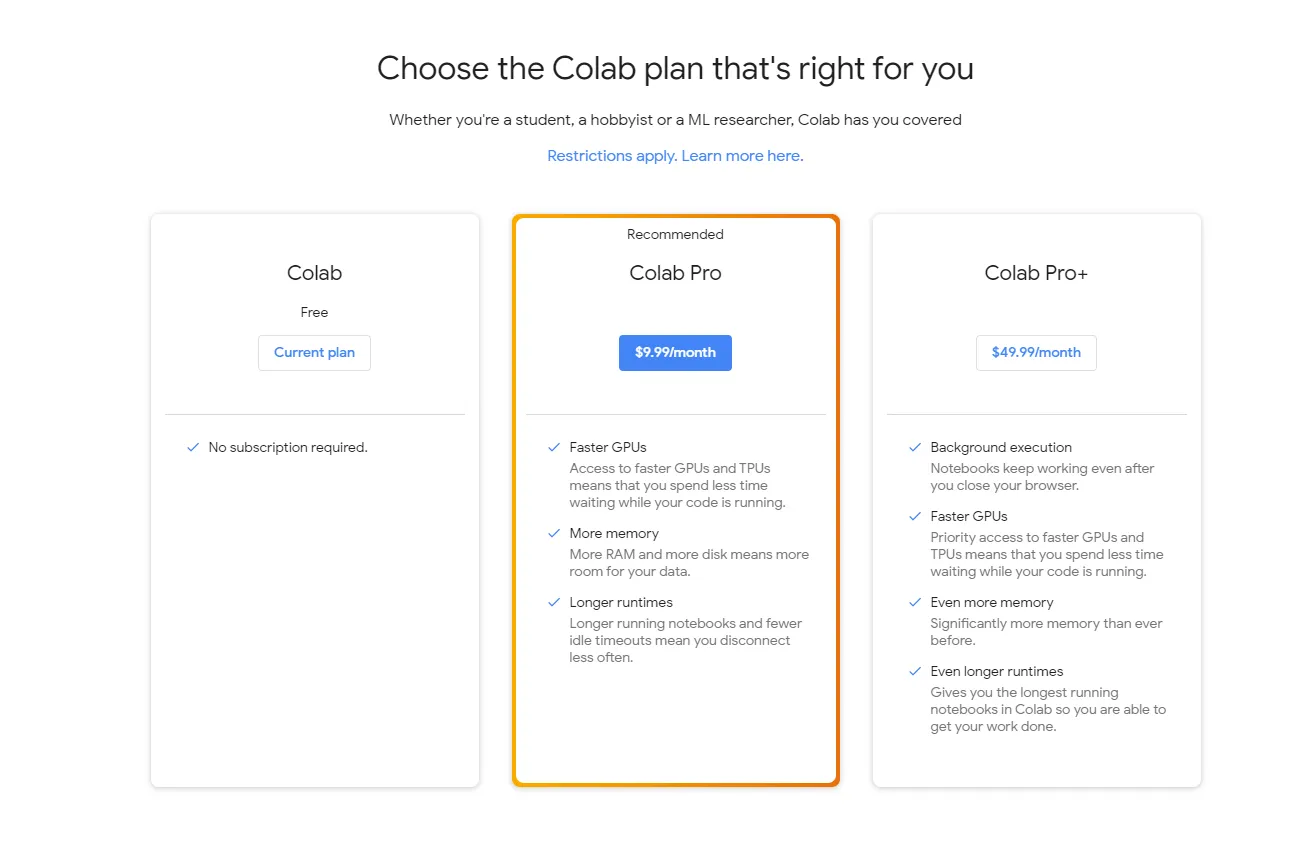Click the Colab Pro+ Faster GPUs checkmark

pyautogui.click(x=915, y=517)
